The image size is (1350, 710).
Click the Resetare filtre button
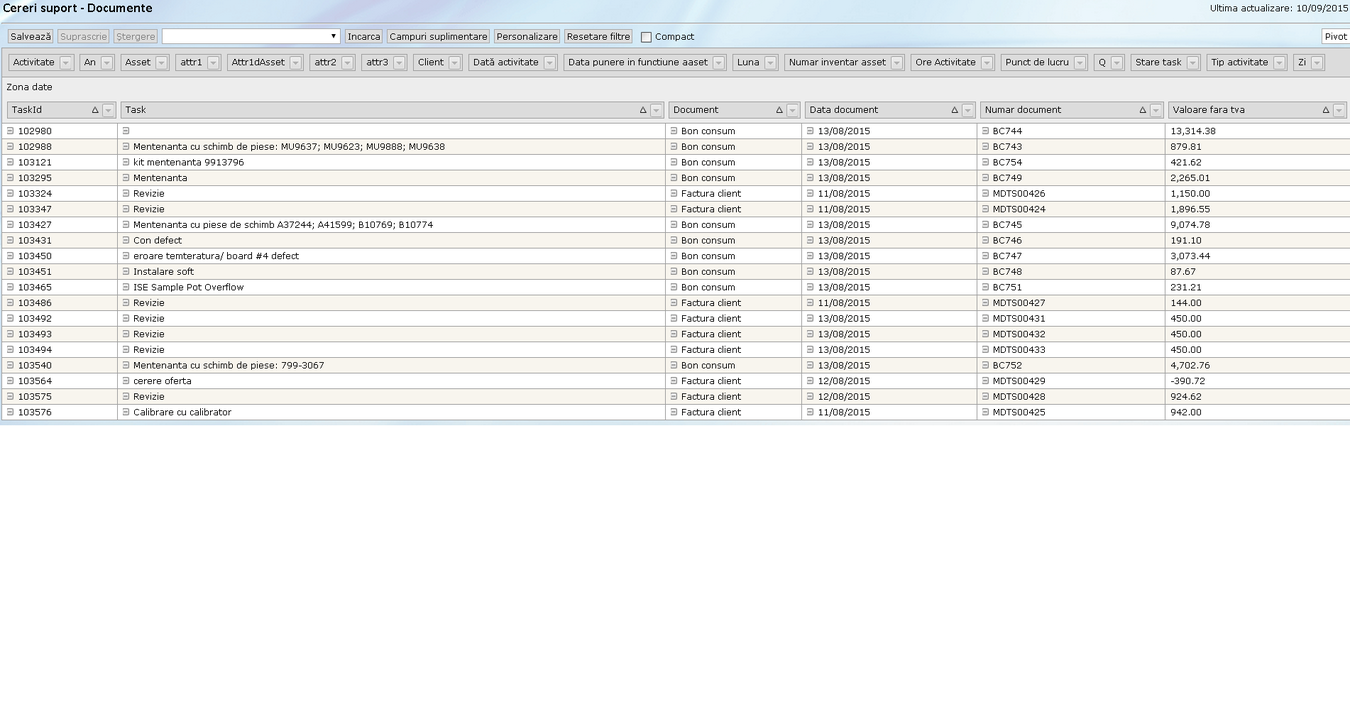click(x=598, y=36)
